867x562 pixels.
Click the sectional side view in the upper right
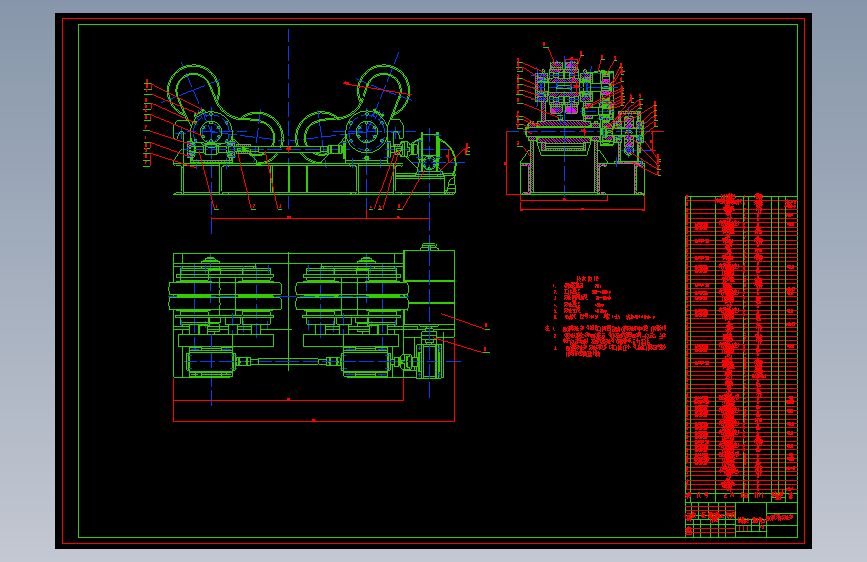(x=583, y=126)
